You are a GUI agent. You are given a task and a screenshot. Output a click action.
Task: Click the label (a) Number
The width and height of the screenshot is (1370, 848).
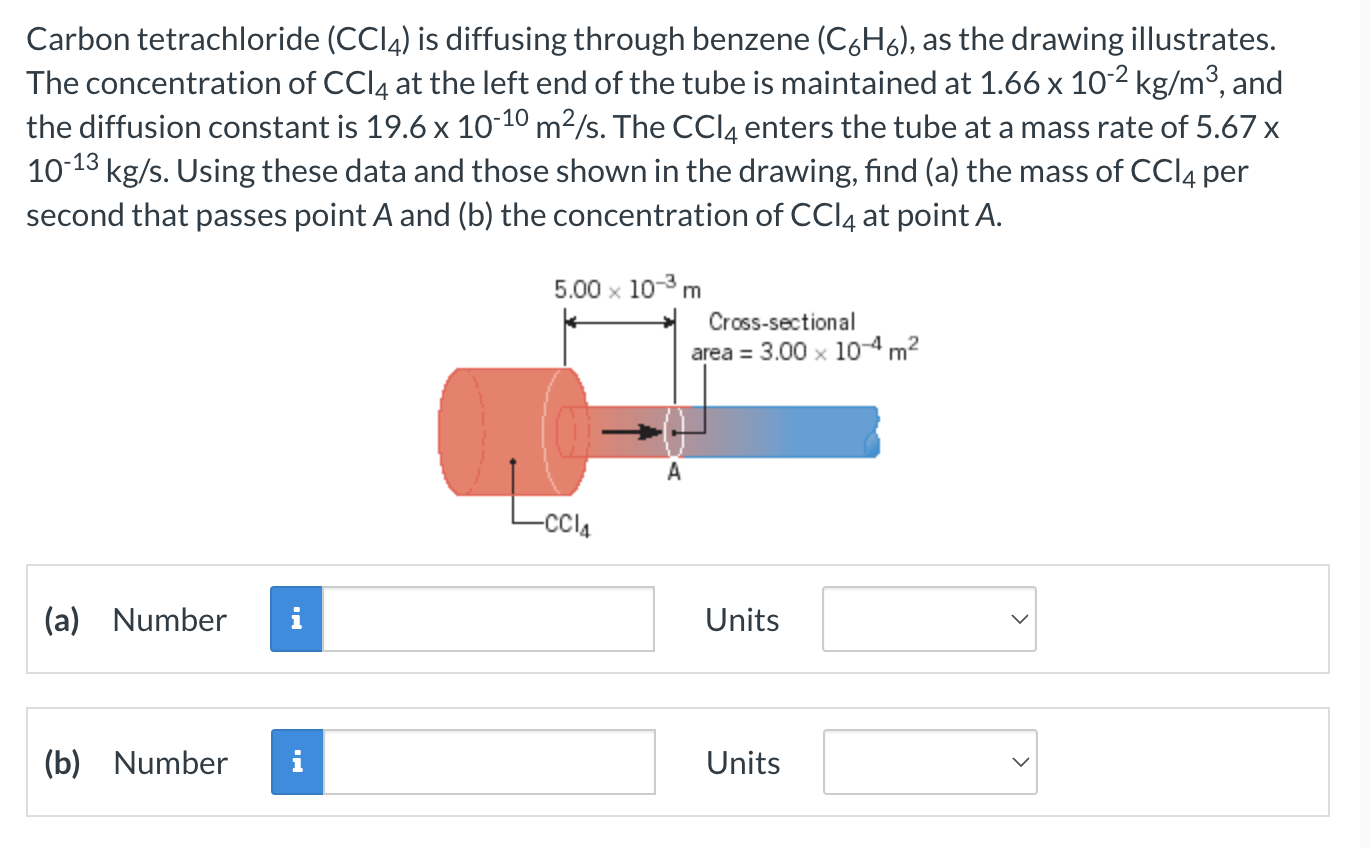click(x=135, y=619)
